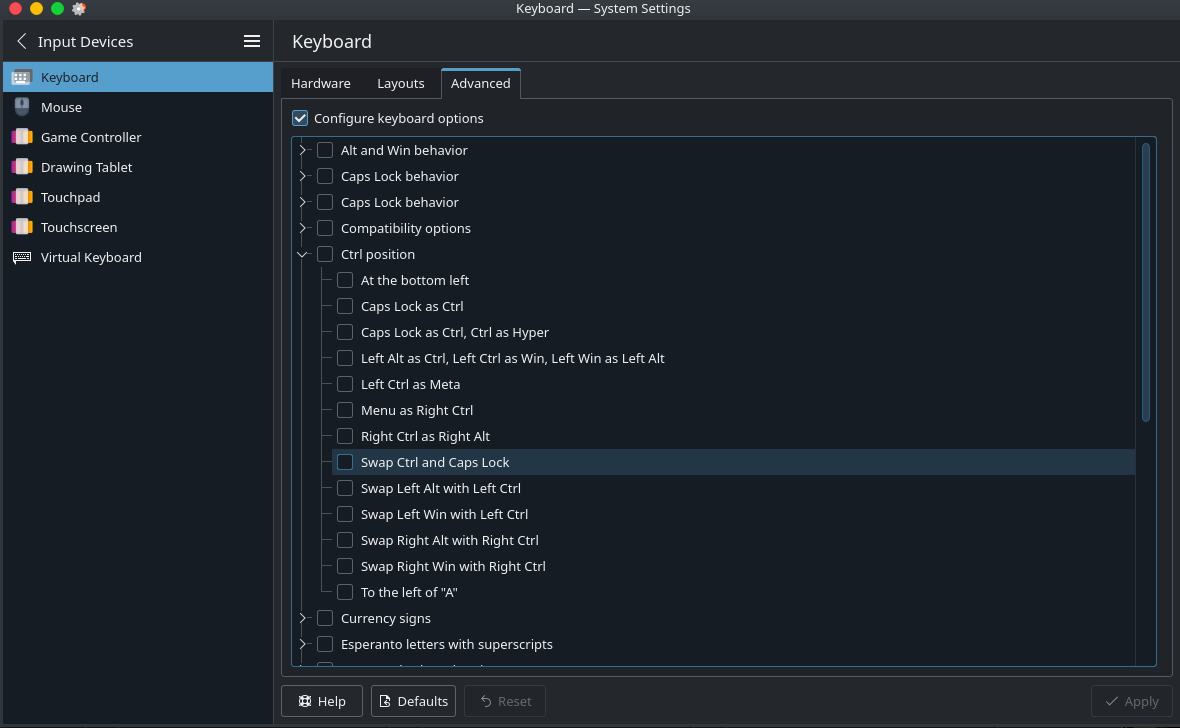Check the Ctrl position group box
The image size is (1180, 728).
coord(325,254)
